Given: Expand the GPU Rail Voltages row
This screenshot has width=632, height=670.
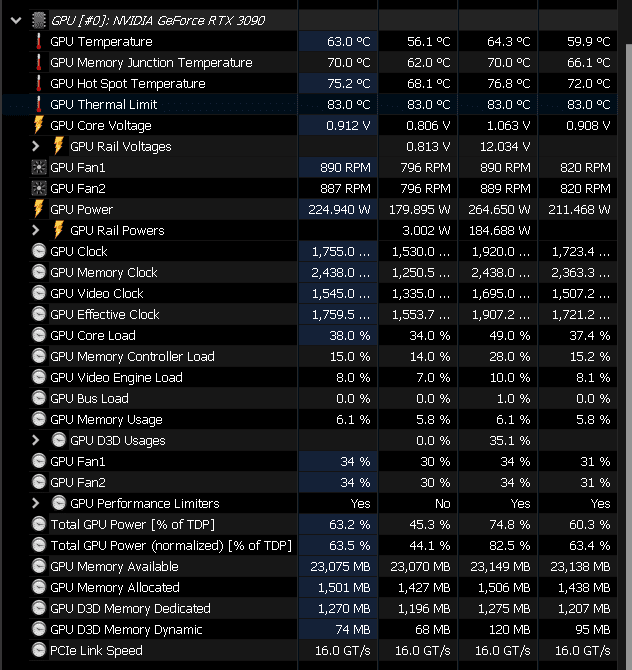Looking at the screenshot, I should [36, 147].
